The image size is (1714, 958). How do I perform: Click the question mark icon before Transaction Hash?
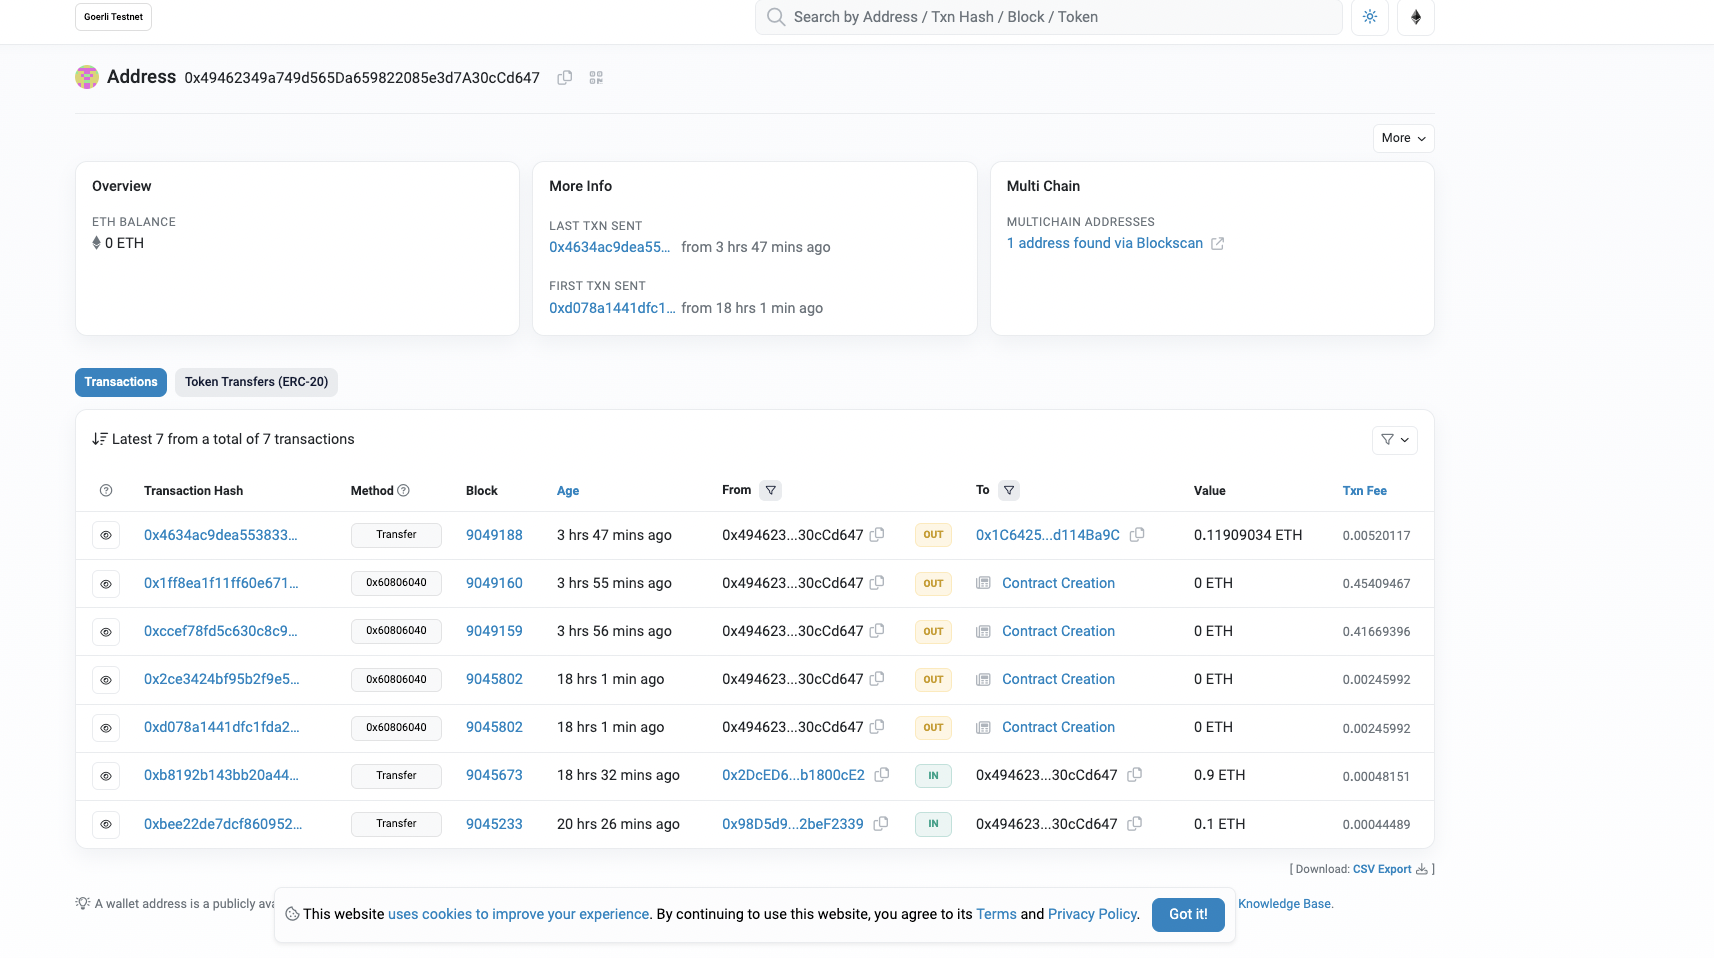click(106, 491)
